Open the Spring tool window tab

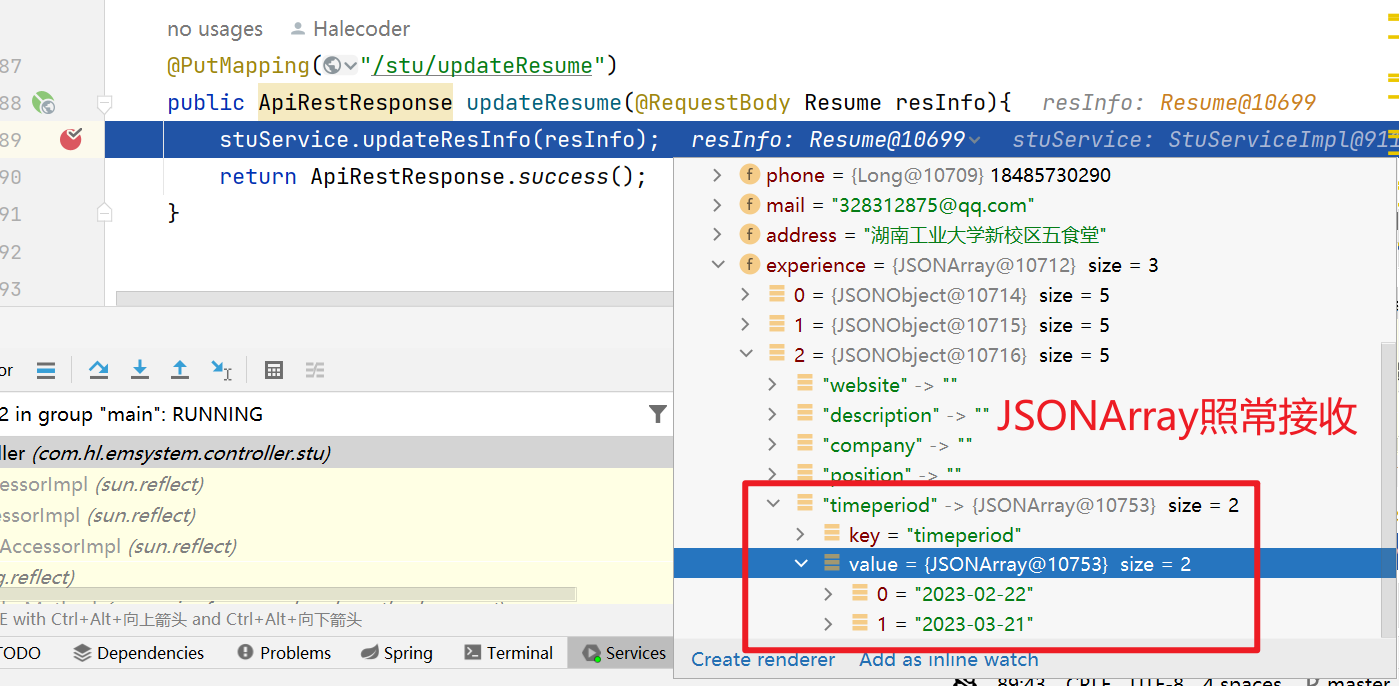click(396, 653)
